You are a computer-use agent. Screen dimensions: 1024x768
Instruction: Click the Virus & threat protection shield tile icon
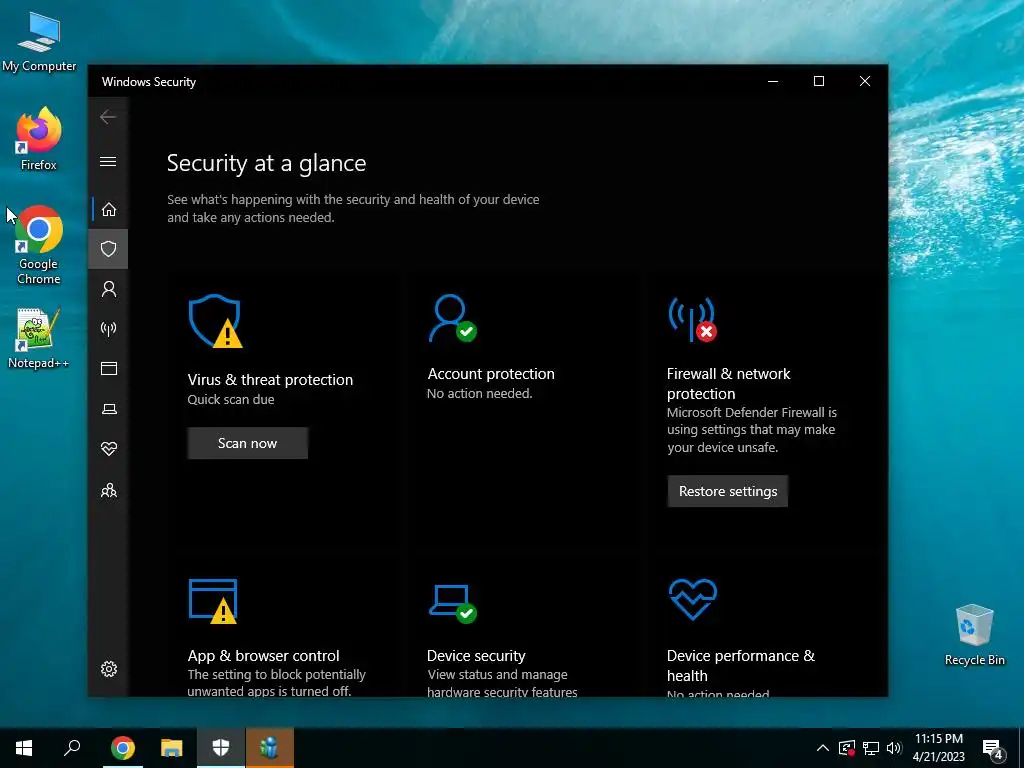[216, 321]
